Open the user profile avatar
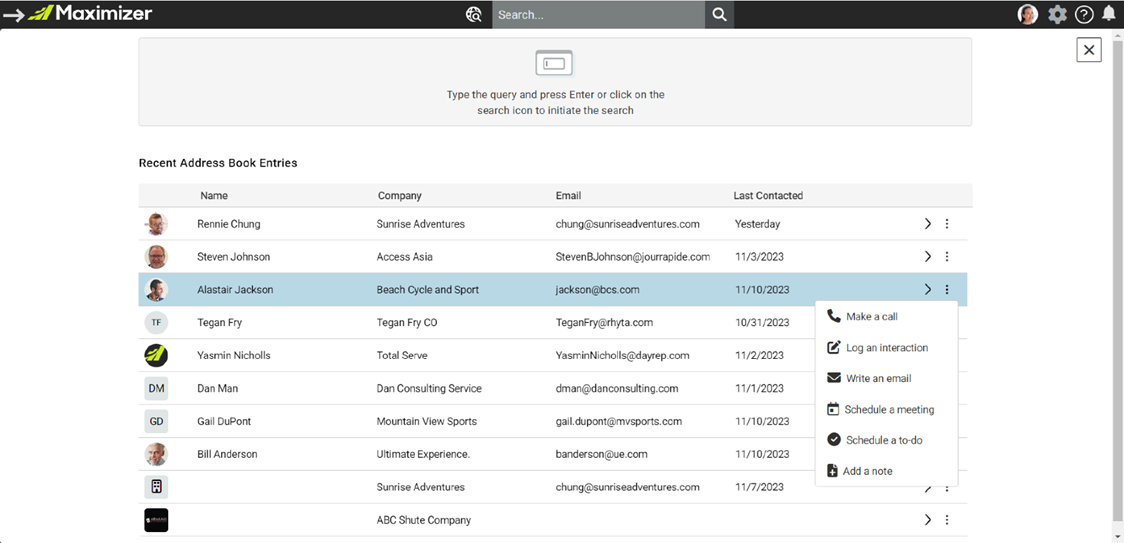The width and height of the screenshot is (1124, 543). tap(1028, 14)
